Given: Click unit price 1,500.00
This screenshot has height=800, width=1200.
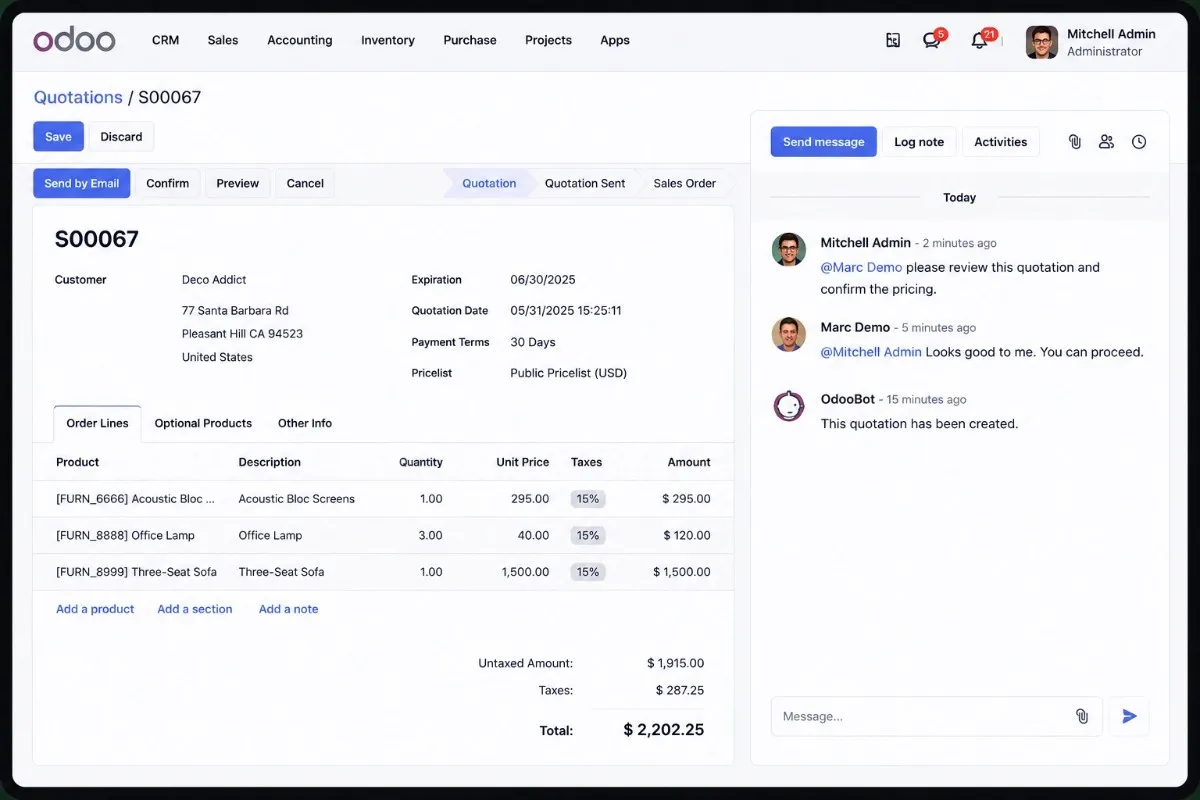Looking at the screenshot, I should 525,572.
